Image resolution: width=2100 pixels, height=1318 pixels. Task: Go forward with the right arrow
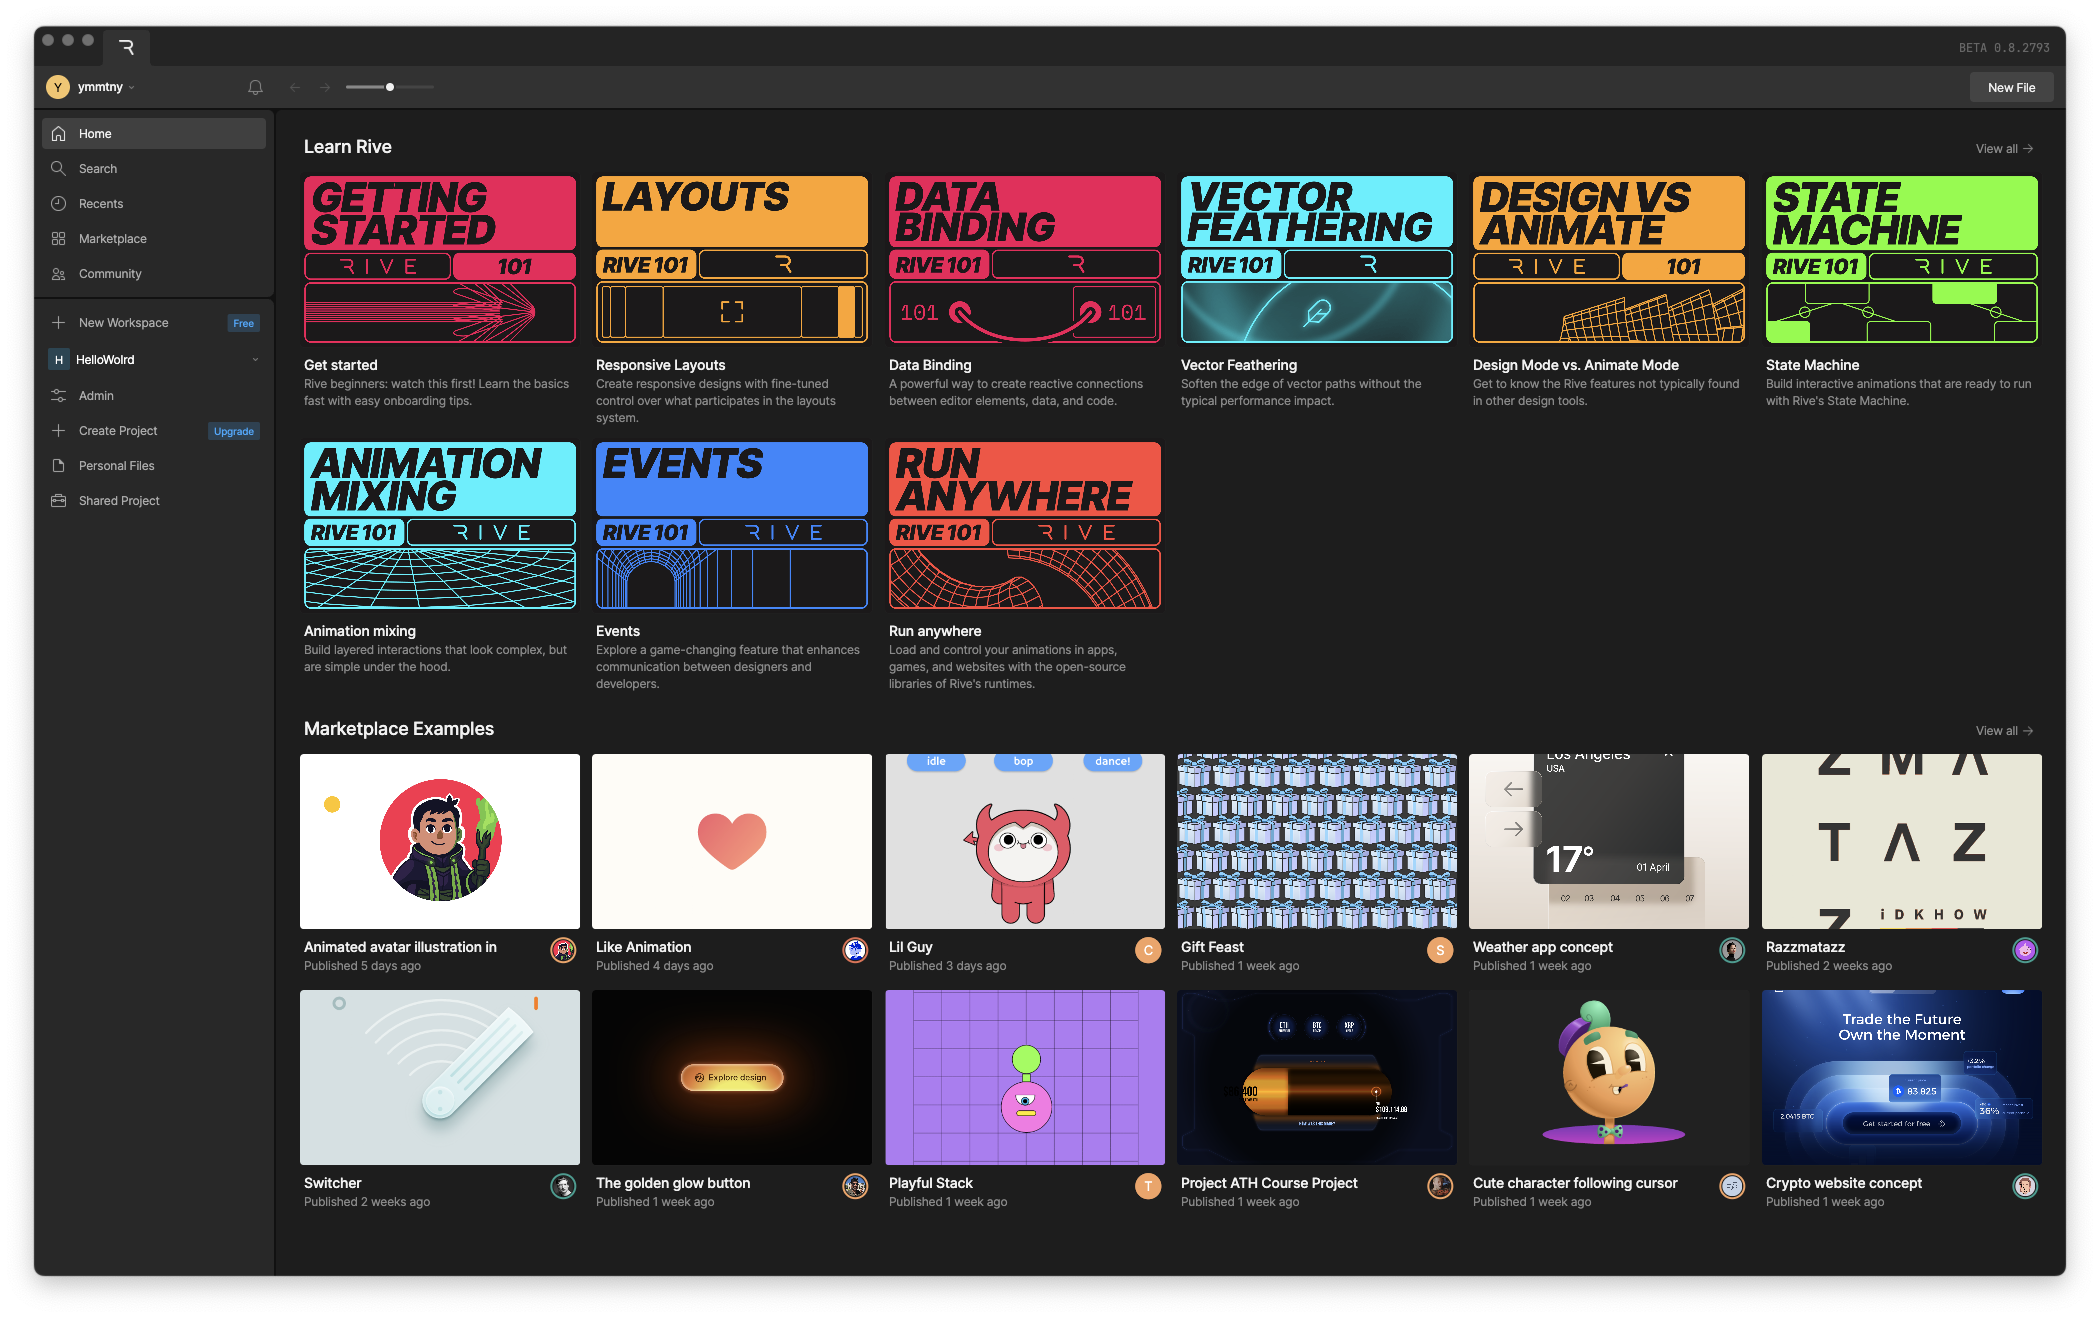[x=325, y=87]
